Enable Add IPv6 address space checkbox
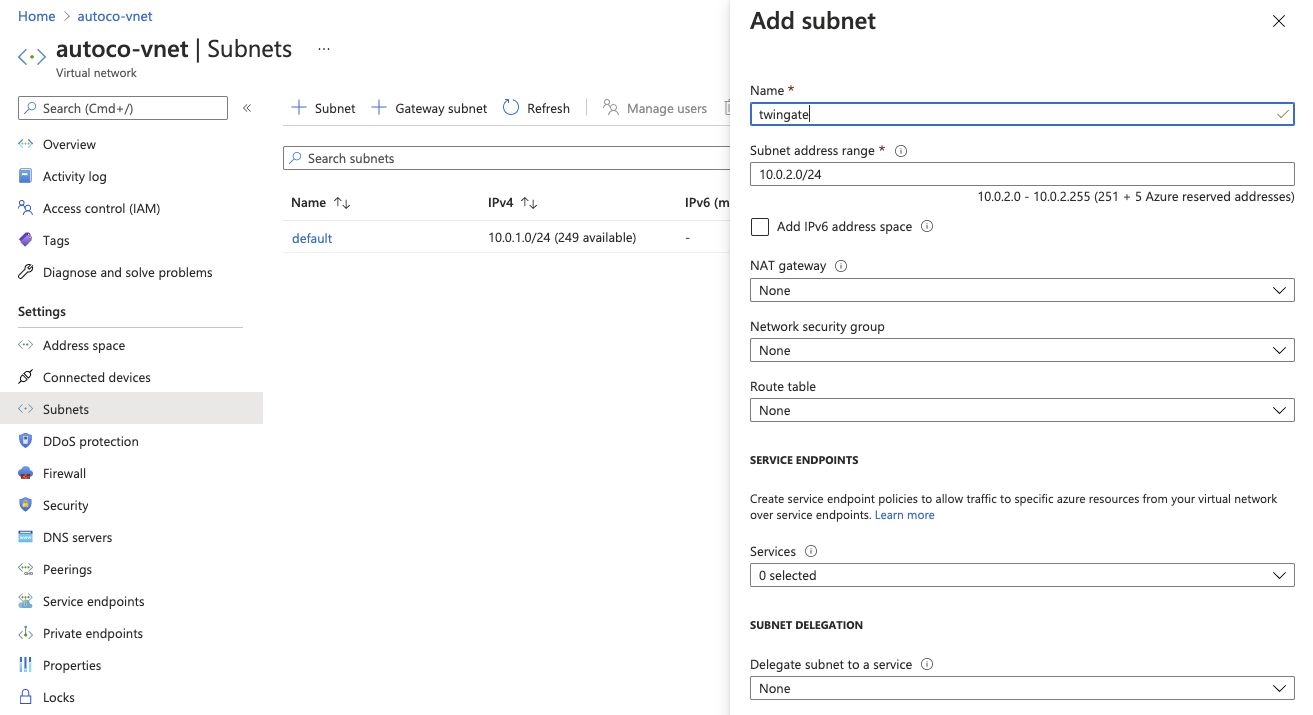This screenshot has height=715, width=1313. click(x=760, y=227)
